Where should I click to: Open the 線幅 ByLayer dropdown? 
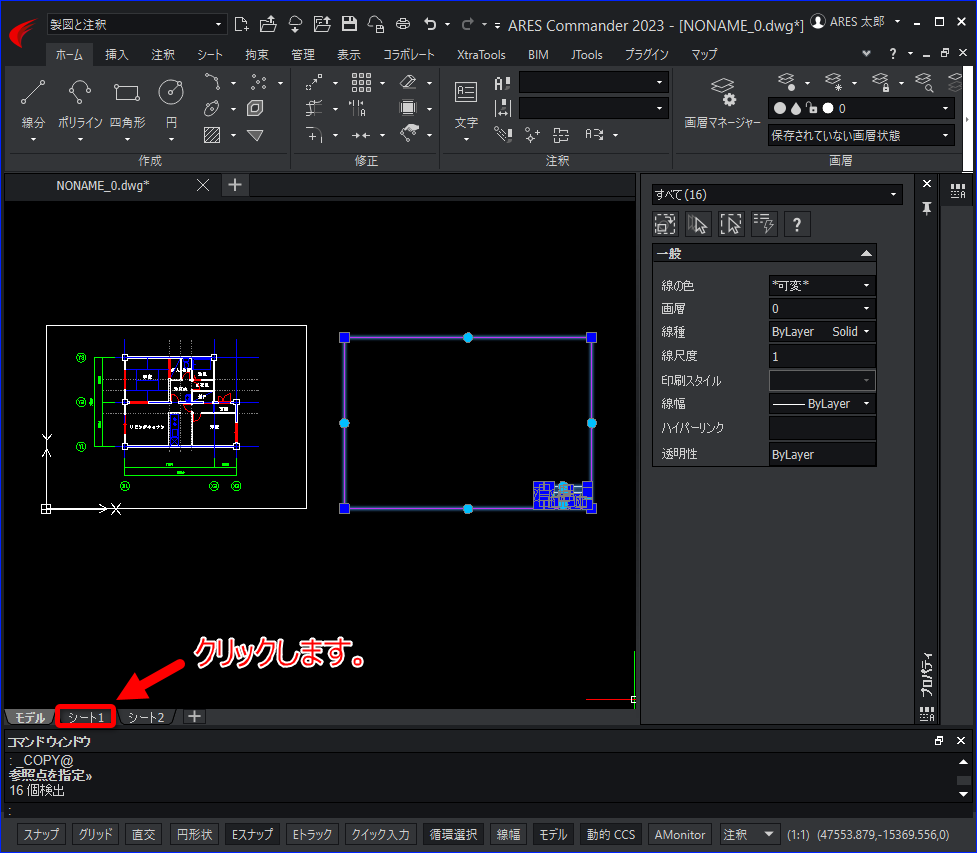click(x=822, y=404)
